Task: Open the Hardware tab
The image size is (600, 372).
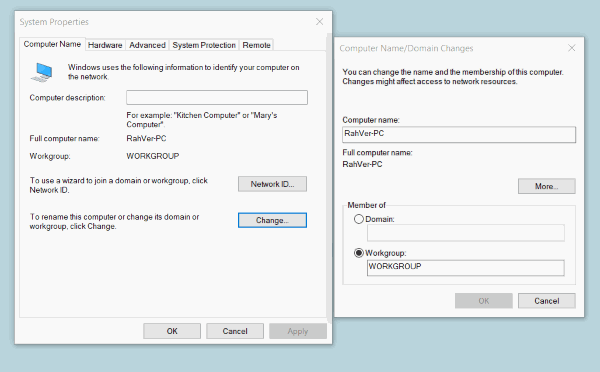Action: tap(105, 45)
